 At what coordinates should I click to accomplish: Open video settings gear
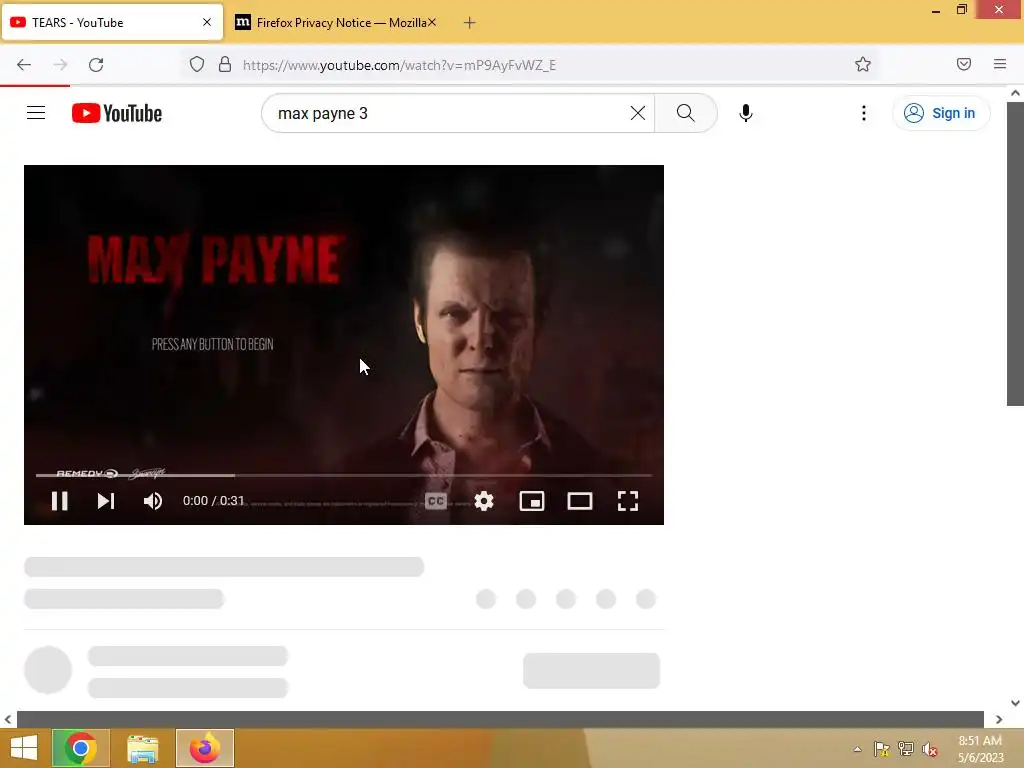point(484,501)
